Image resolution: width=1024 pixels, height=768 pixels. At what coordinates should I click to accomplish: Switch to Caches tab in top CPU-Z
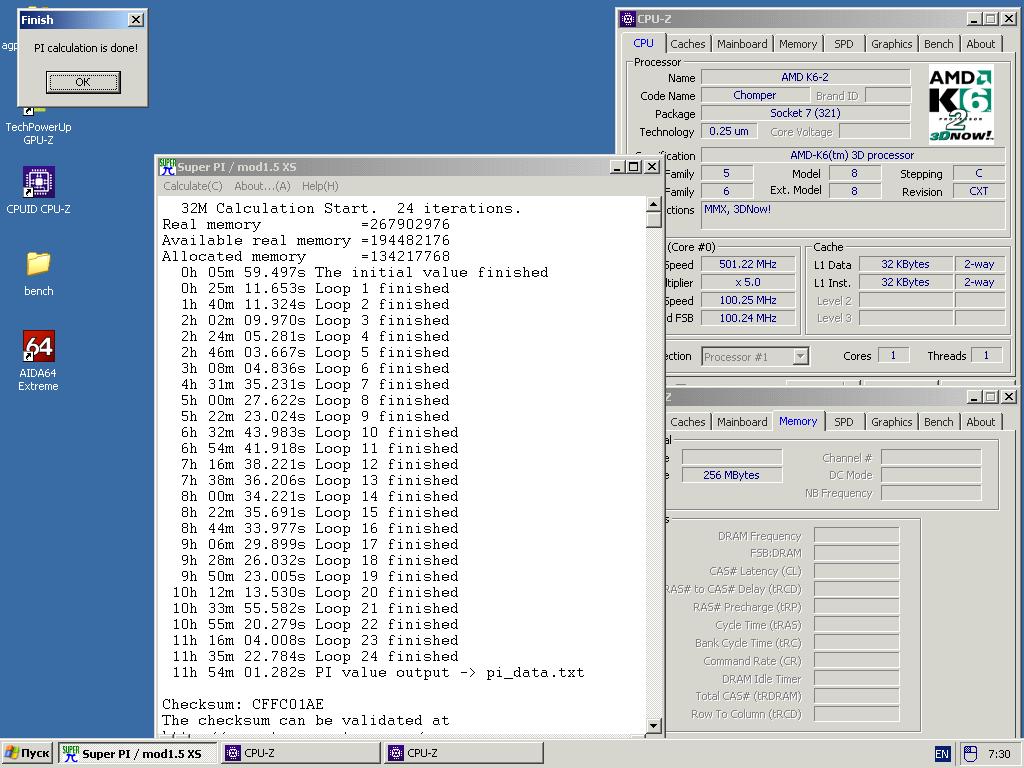point(688,44)
